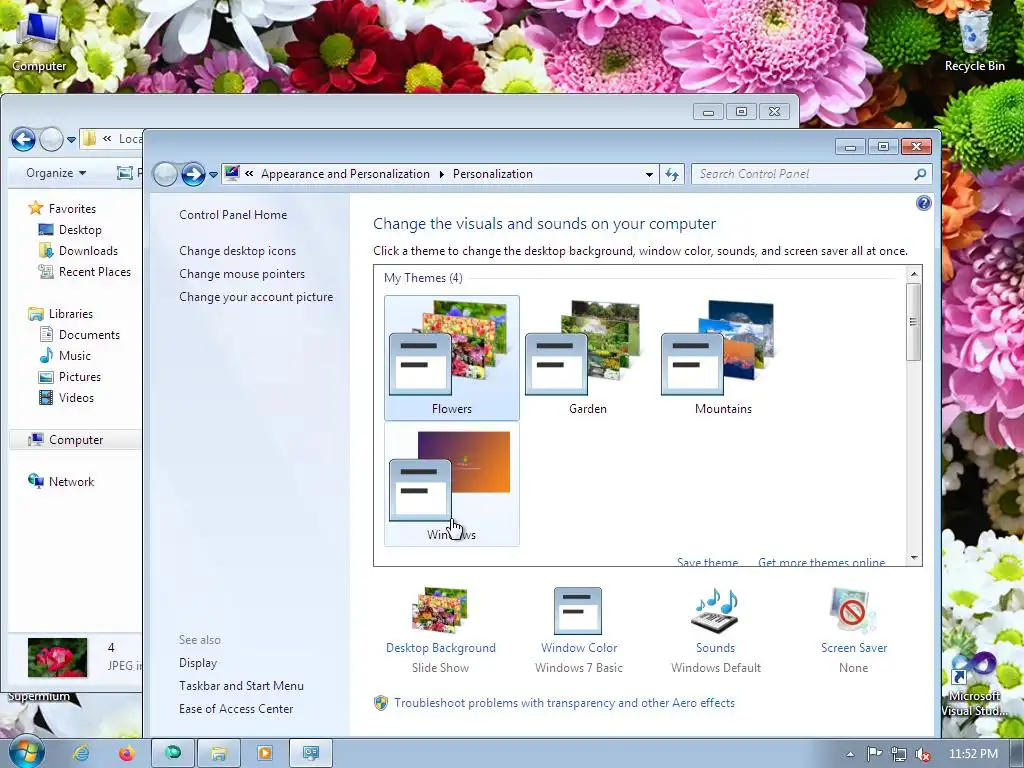Show hidden tray icons arrow
The width and height of the screenshot is (1024, 768).
point(850,754)
